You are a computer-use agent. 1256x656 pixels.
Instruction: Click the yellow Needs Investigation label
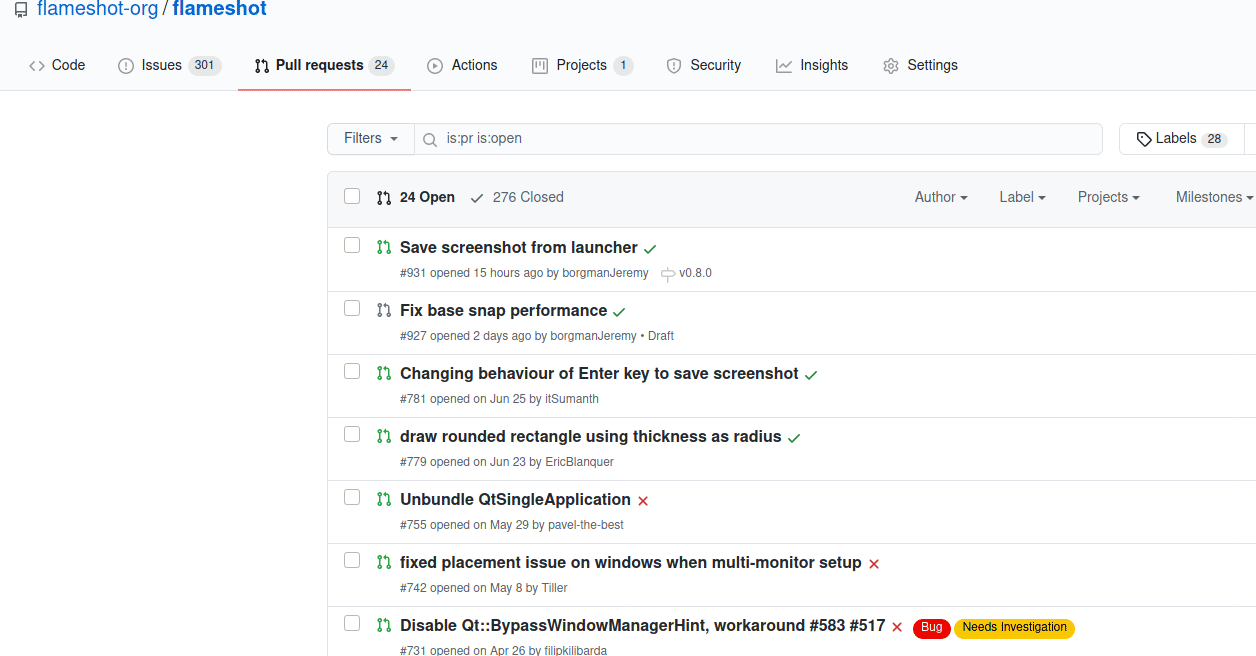click(1015, 628)
